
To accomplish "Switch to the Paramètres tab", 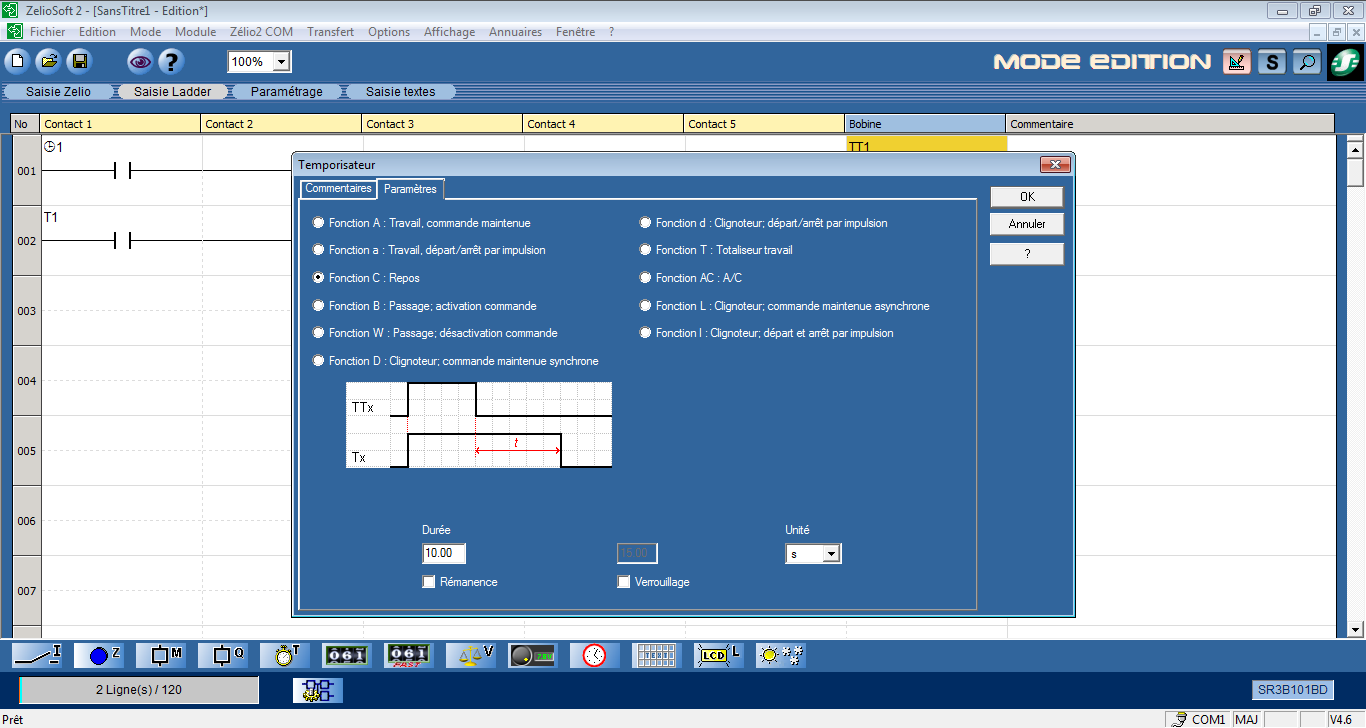I will [x=411, y=189].
